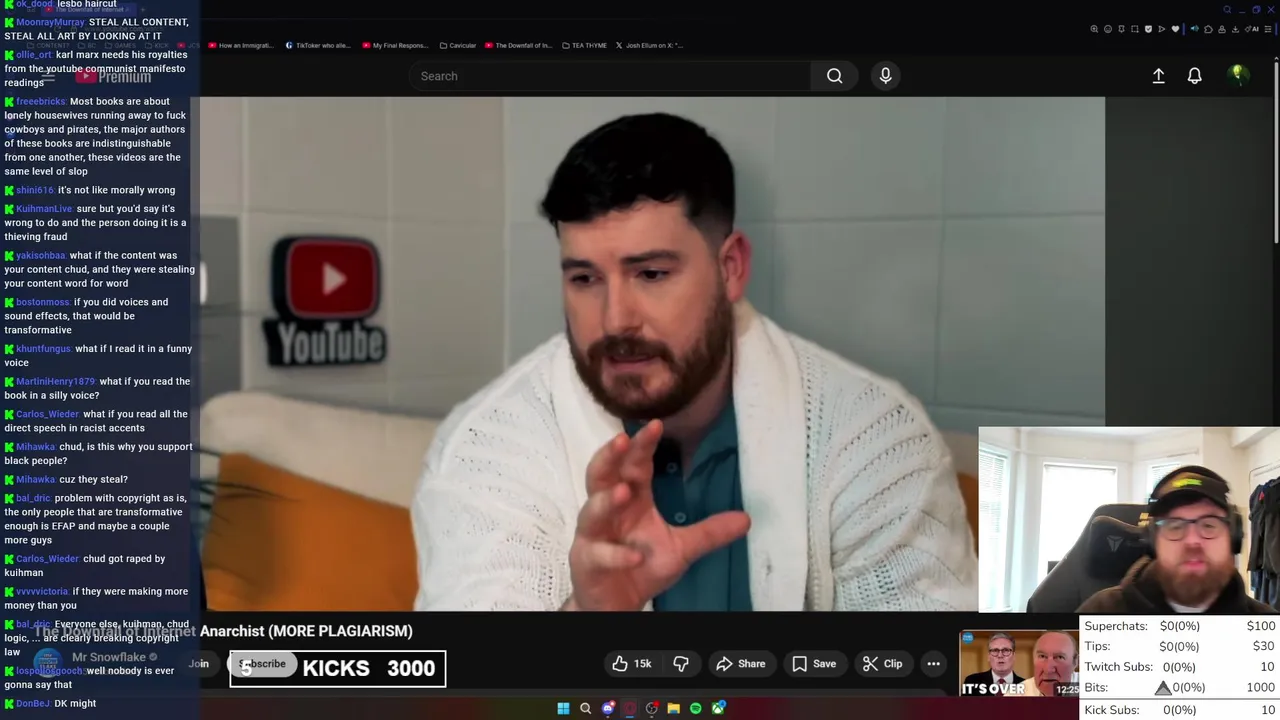The height and width of the screenshot is (720, 1280).
Task: Click the main video player
Action: (x=652, y=353)
